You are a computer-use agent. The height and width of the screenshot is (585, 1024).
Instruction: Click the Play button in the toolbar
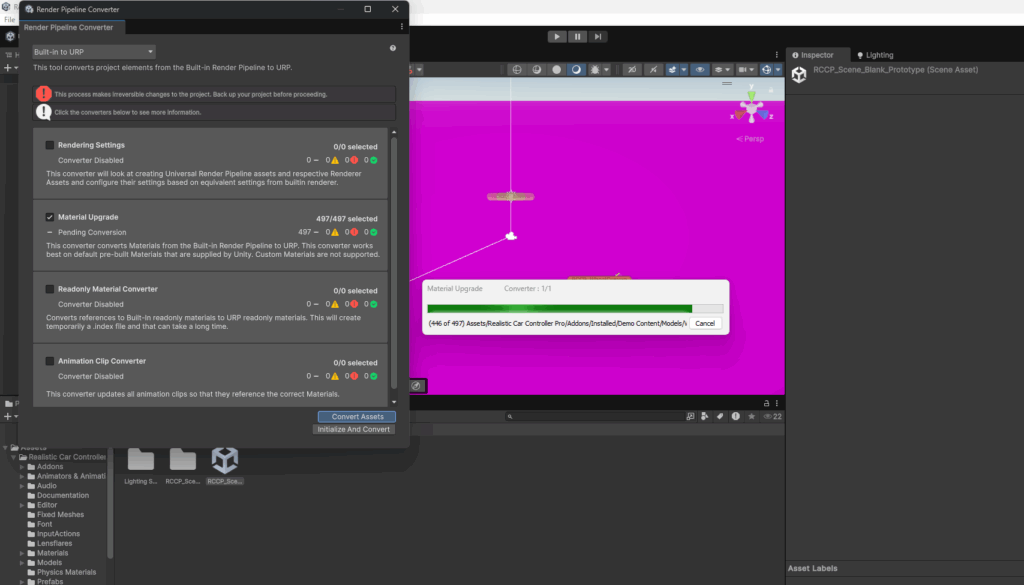[x=557, y=37]
